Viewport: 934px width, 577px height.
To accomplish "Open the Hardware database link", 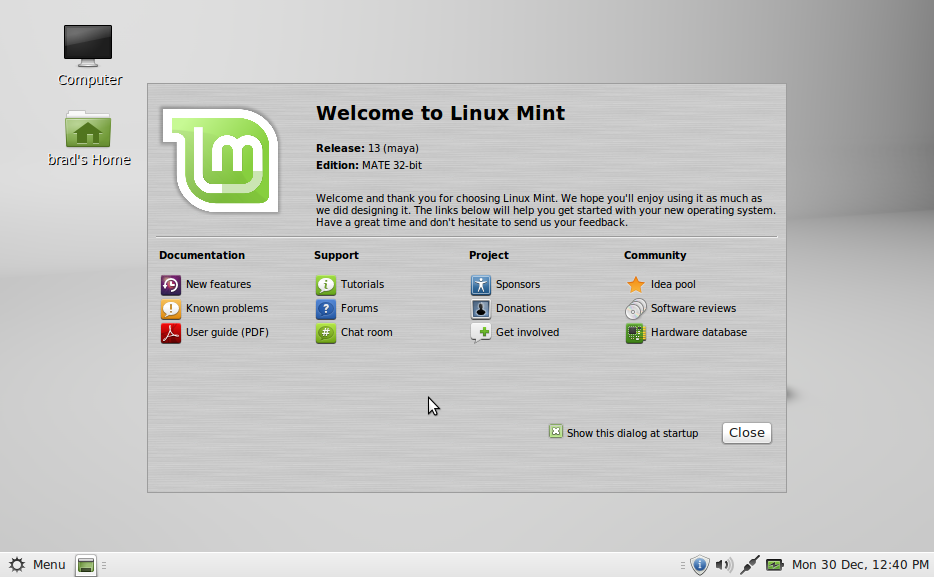I will click(699, 333).
